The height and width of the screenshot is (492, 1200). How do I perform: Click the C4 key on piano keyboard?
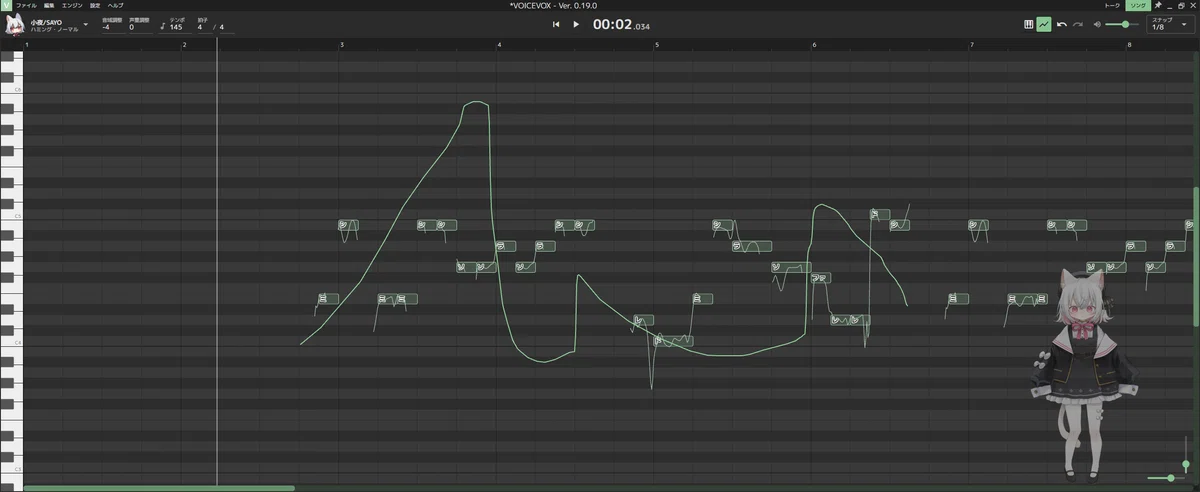point(11,342)
